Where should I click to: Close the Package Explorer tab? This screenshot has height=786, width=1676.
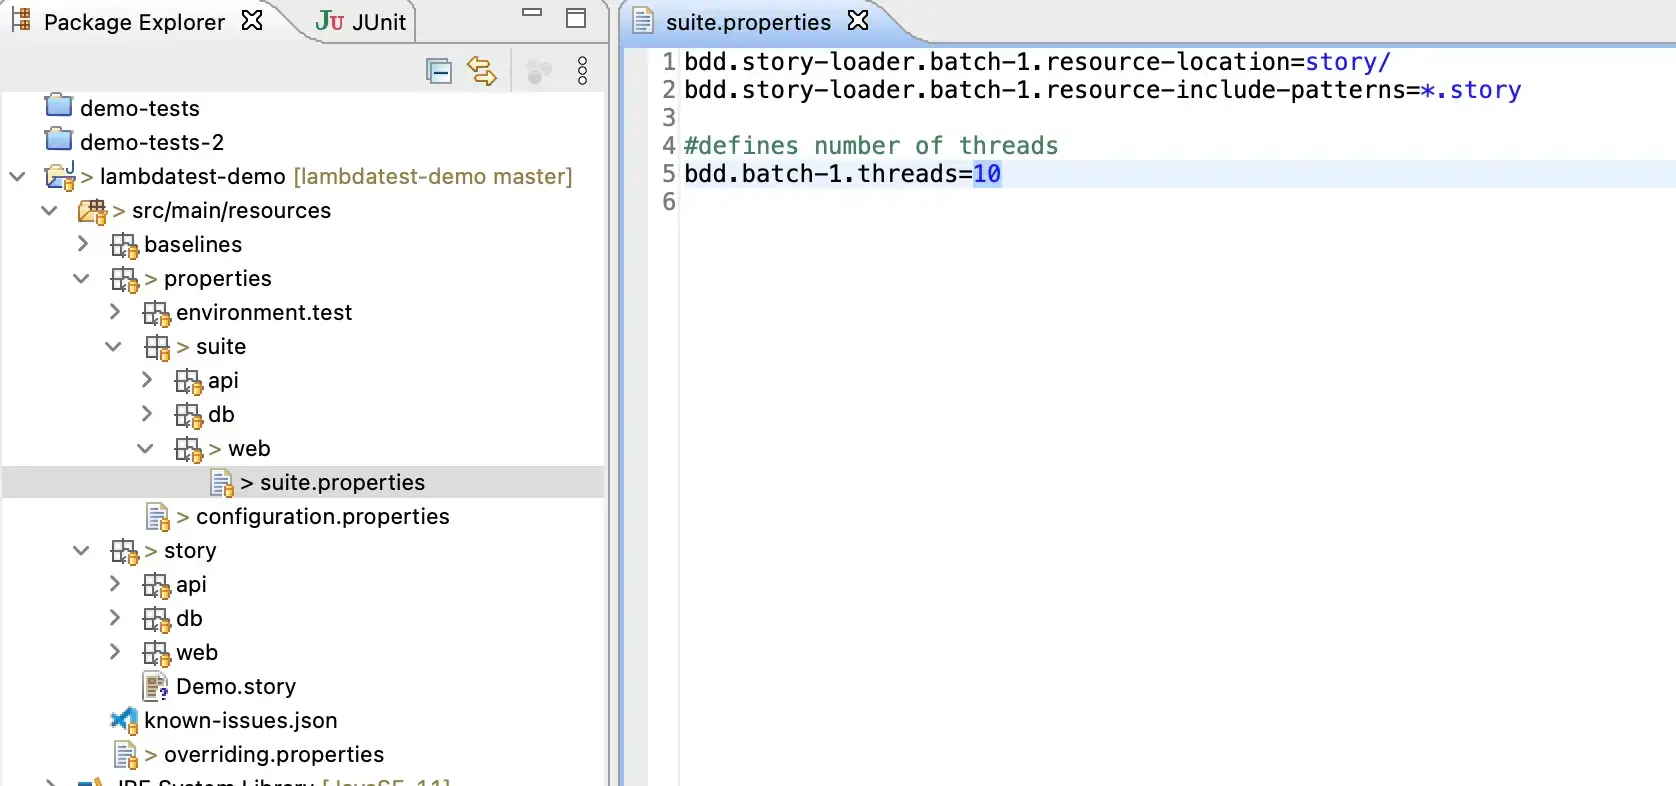coord(253,20)
